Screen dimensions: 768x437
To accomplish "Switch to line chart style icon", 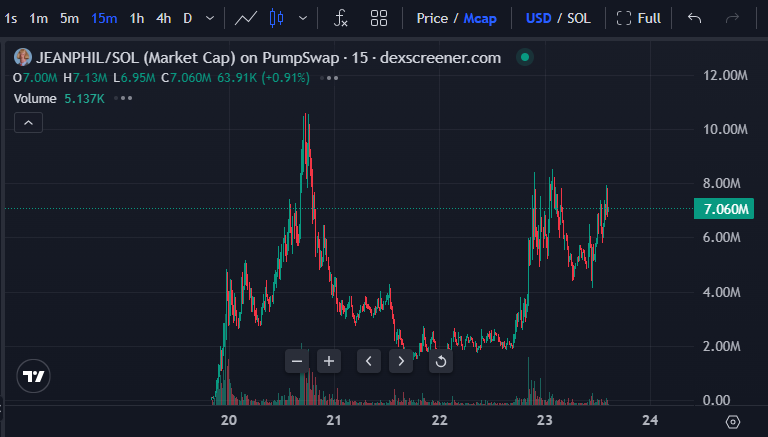I will 245,19.
